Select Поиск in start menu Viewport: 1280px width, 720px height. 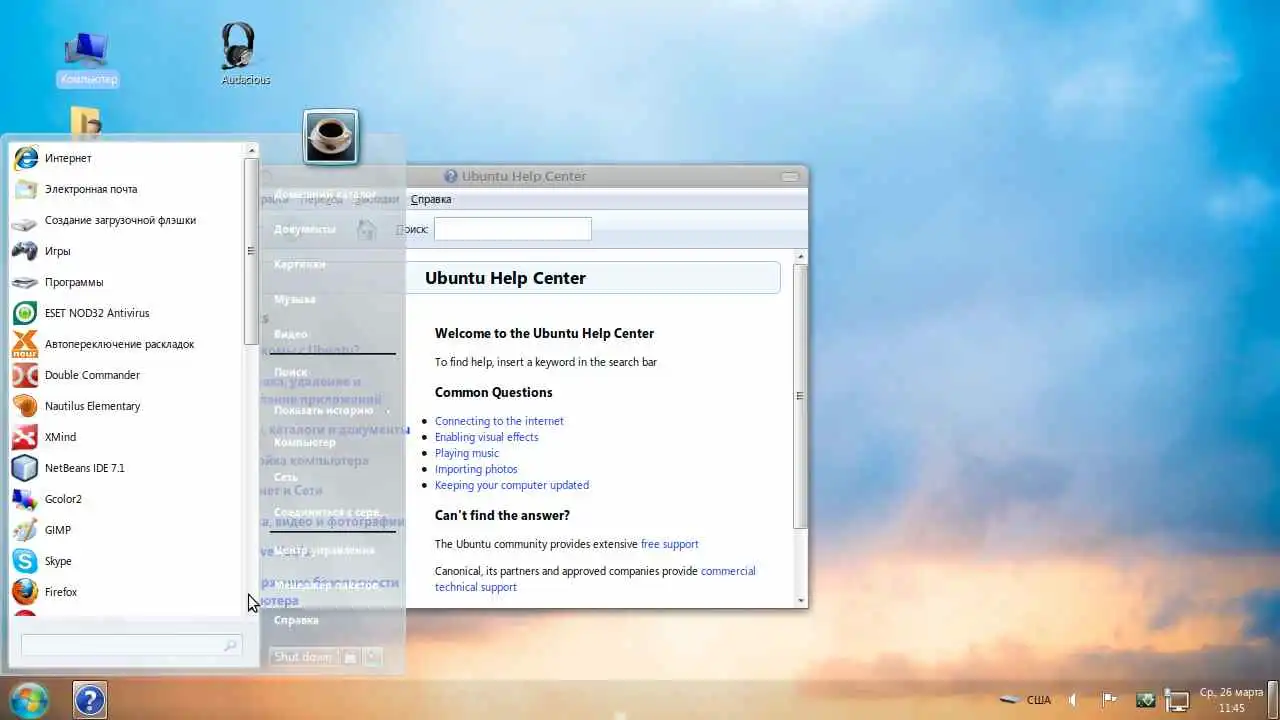coord(291,372)
